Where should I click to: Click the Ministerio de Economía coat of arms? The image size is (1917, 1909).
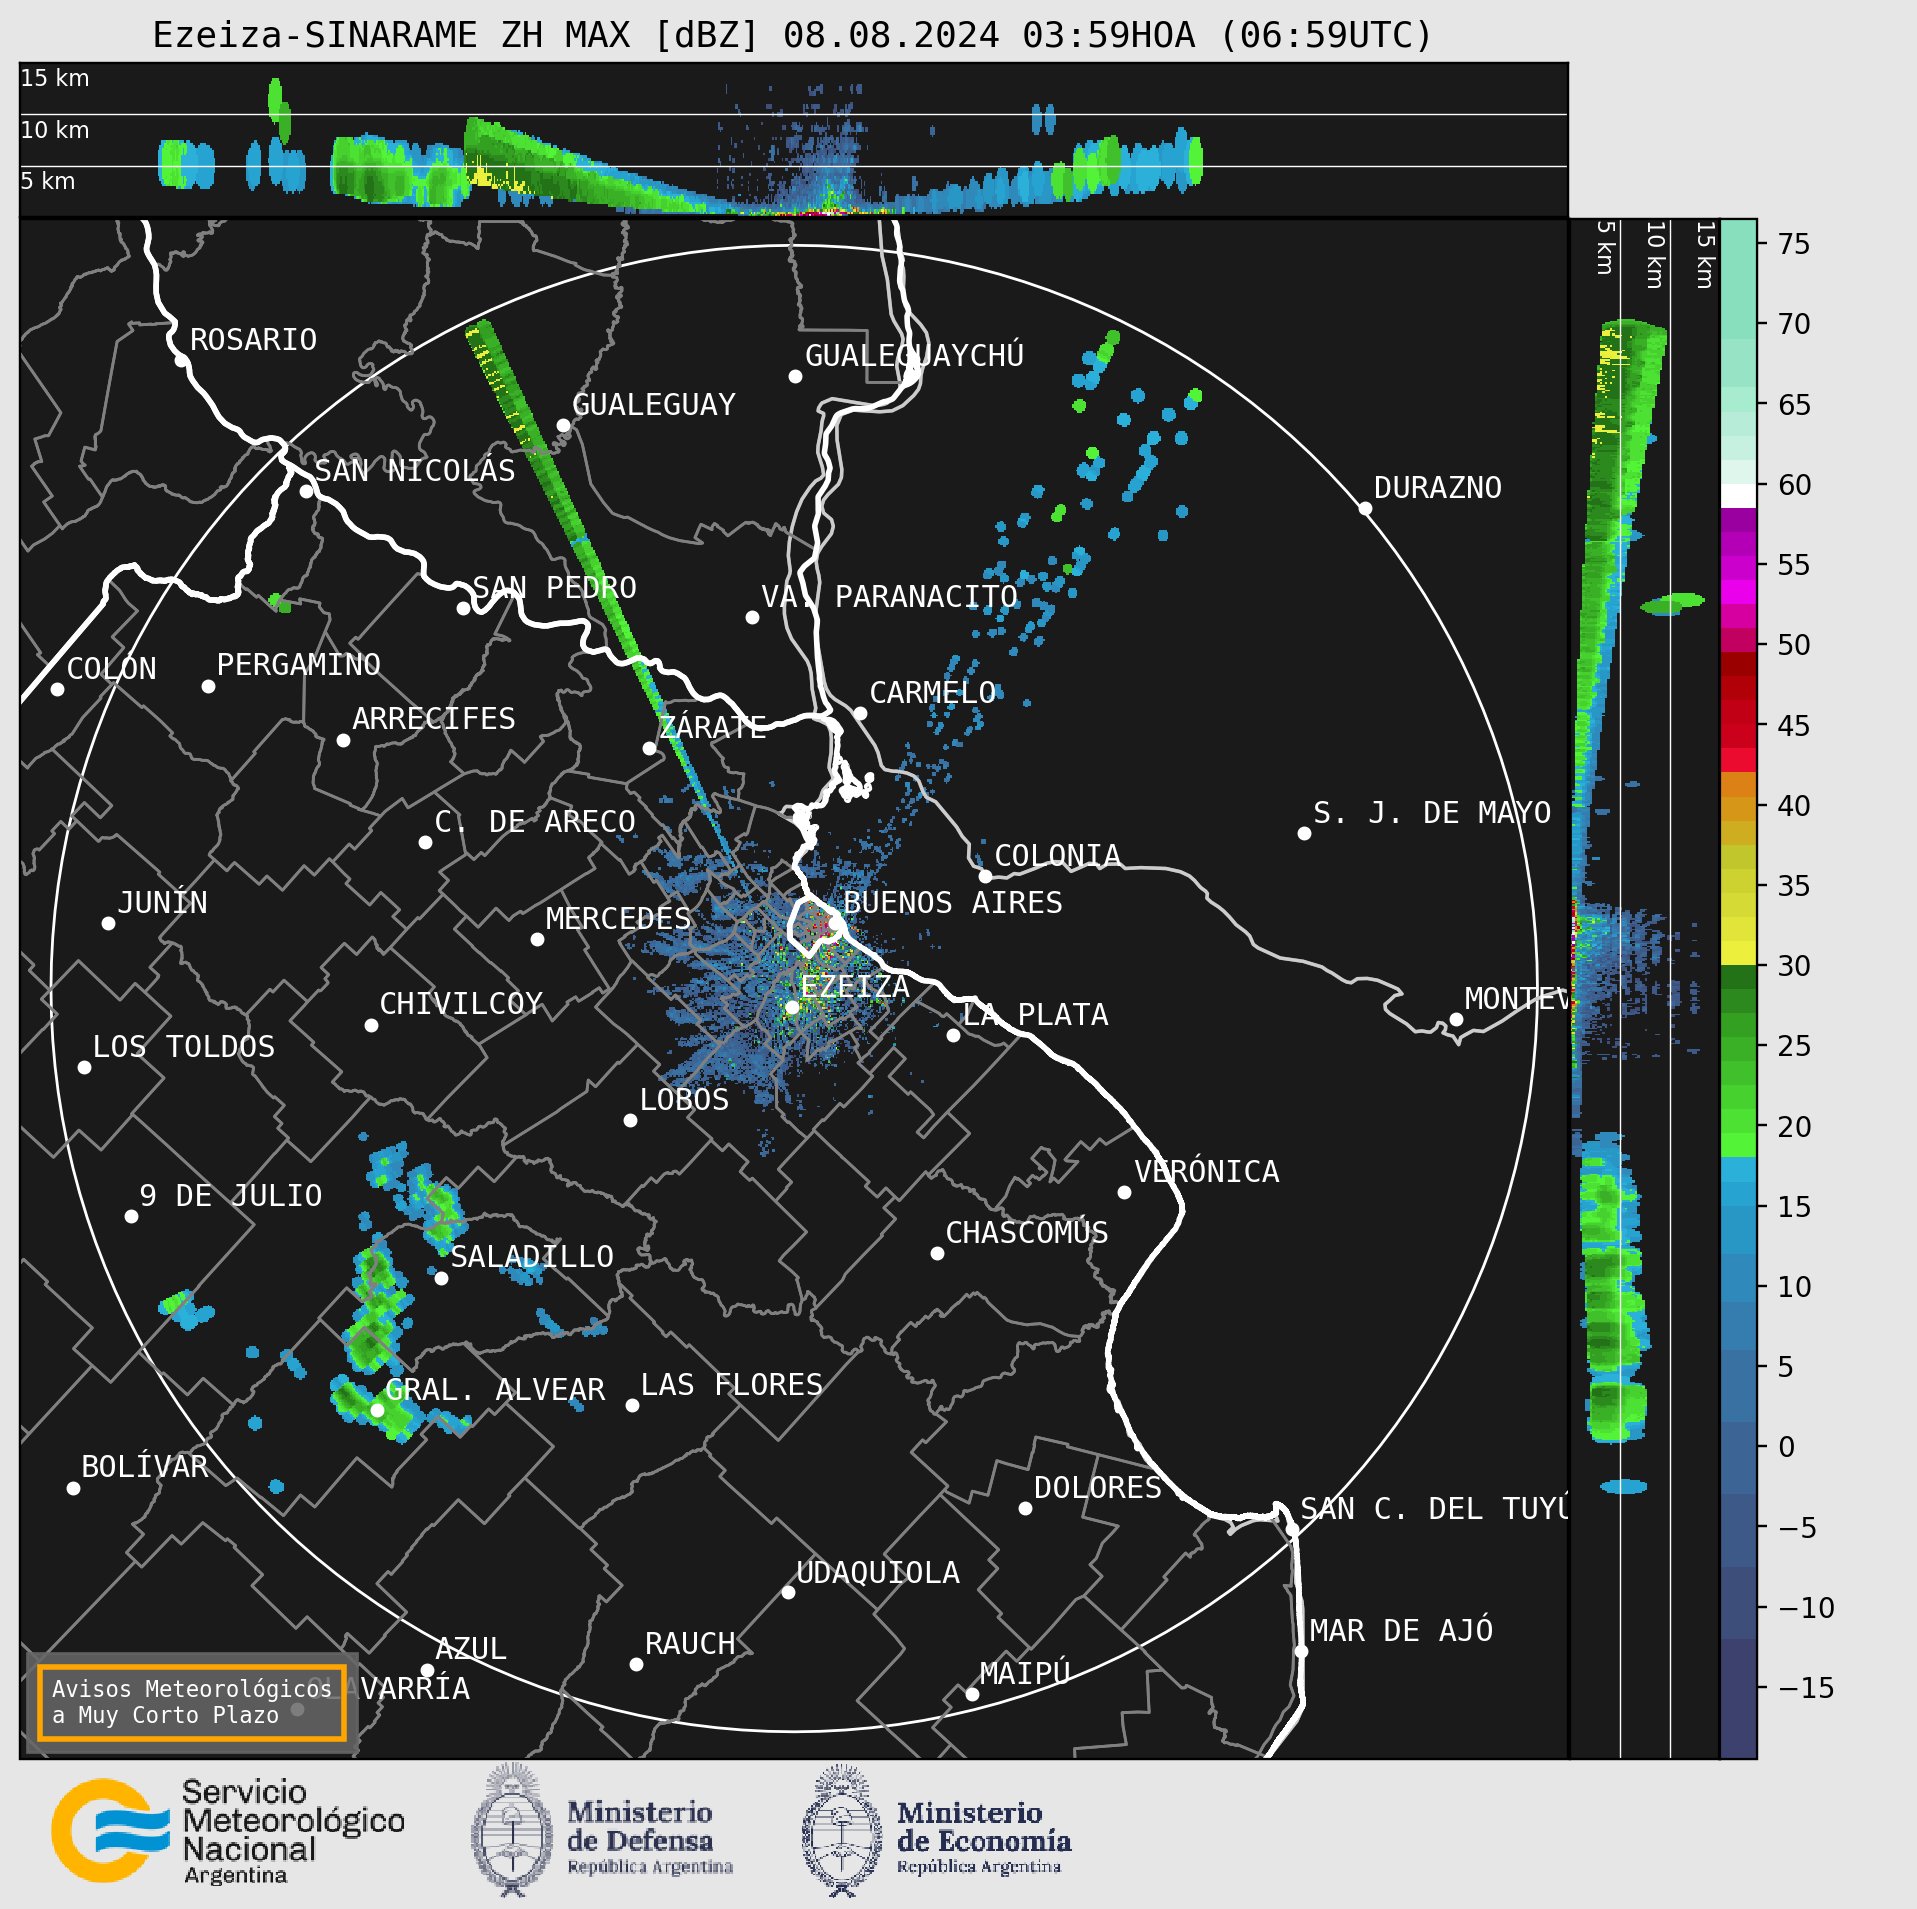[x=842, y=1831]
